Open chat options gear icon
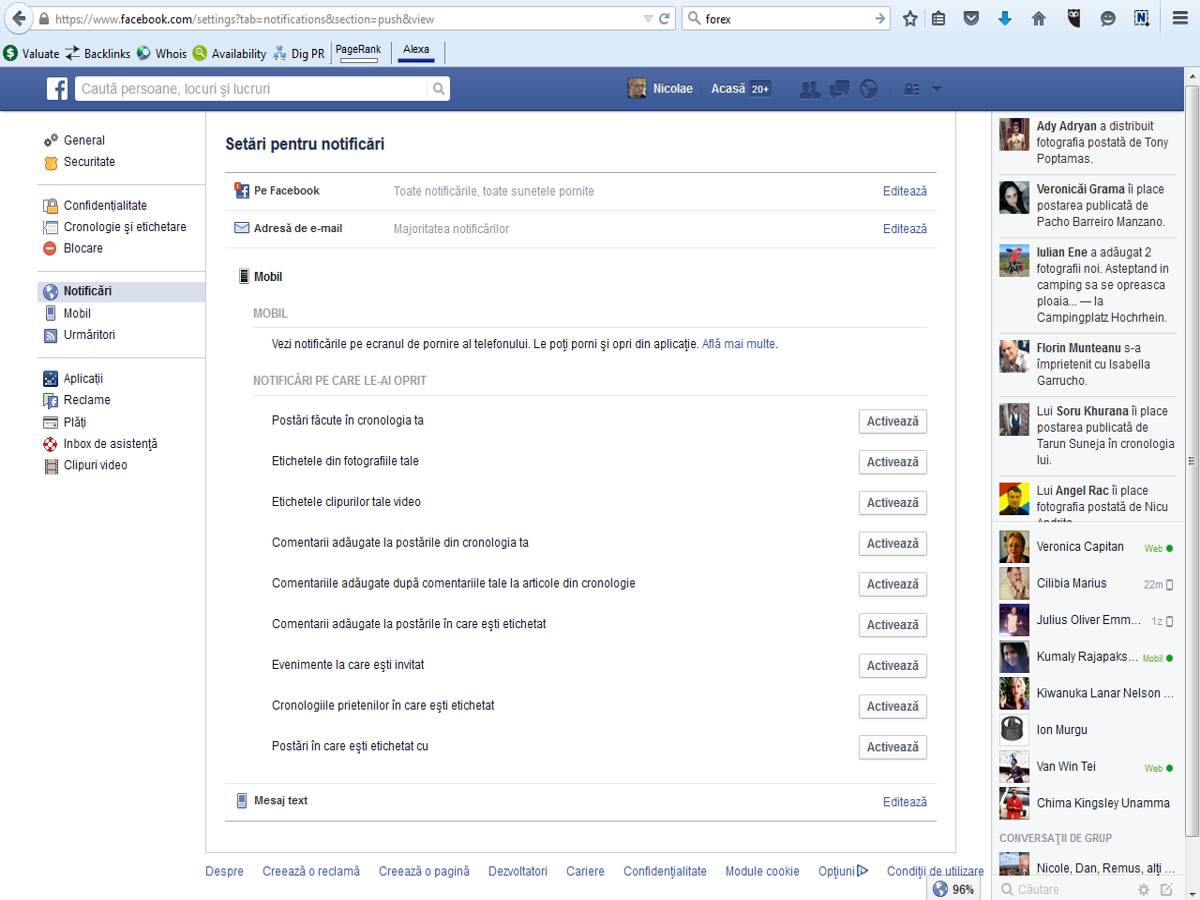The width and height of the screenshot is (1200, 900). coord(1144,889)
